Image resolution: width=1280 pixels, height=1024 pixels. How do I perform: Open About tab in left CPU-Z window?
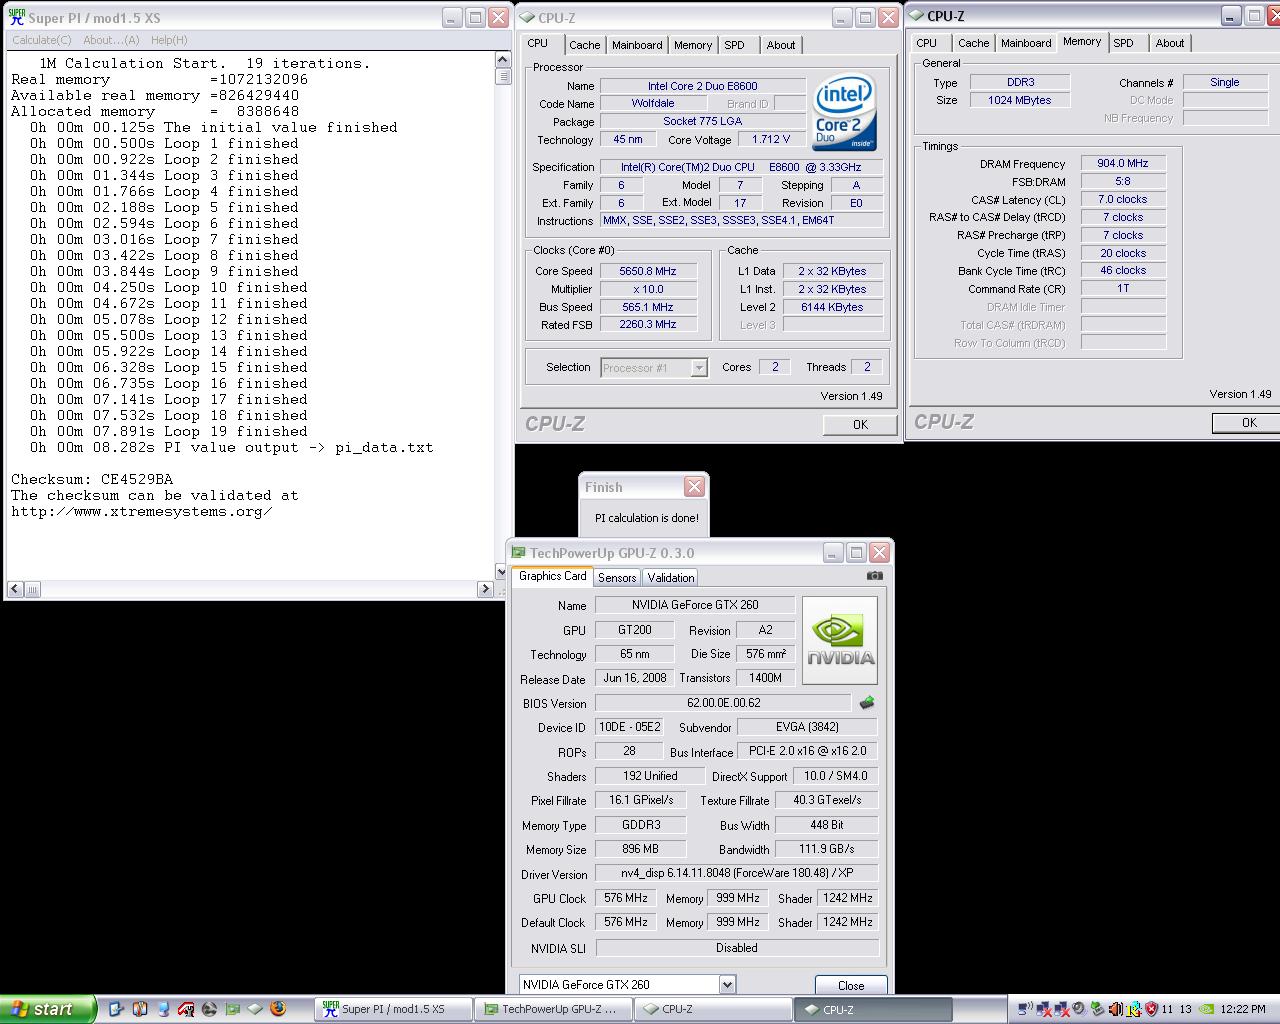[x=781, y=45]
